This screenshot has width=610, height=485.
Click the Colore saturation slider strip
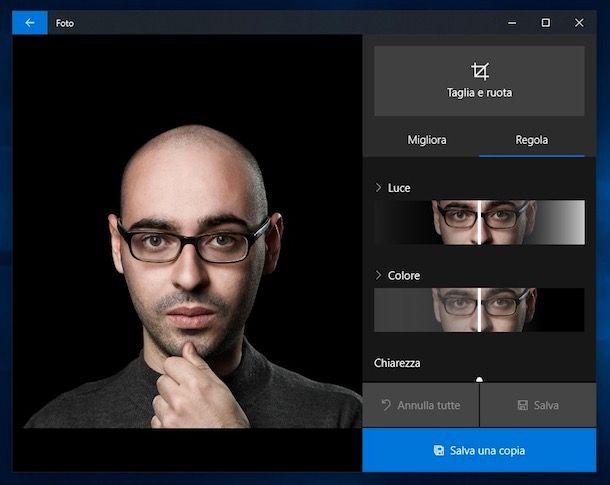click(479, 310)
